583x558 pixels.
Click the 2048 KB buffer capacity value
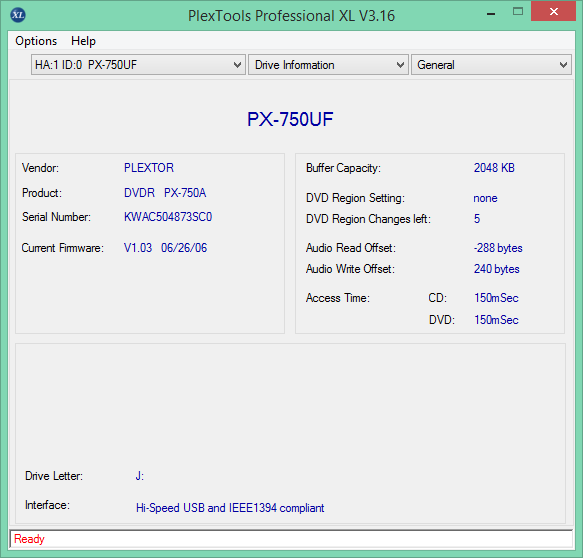coord(494,168)
